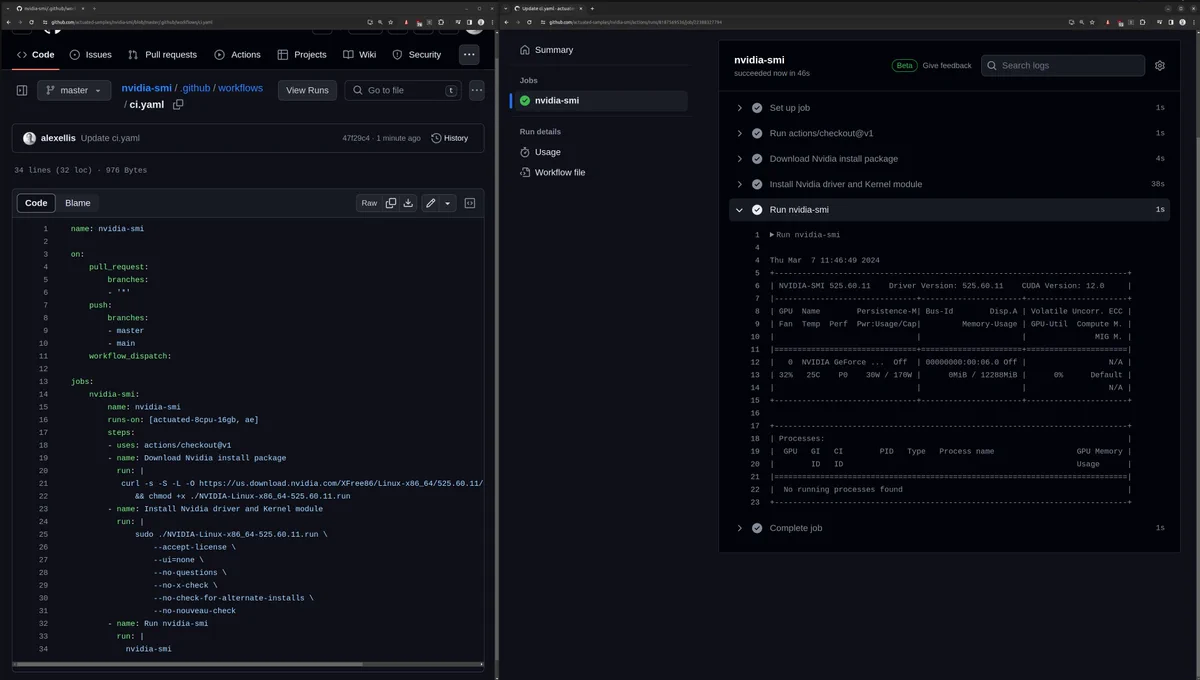The height and width of the screenshot is (680, 1200).
Task: Focus the Search logs input
Action: coord(1063,65)
